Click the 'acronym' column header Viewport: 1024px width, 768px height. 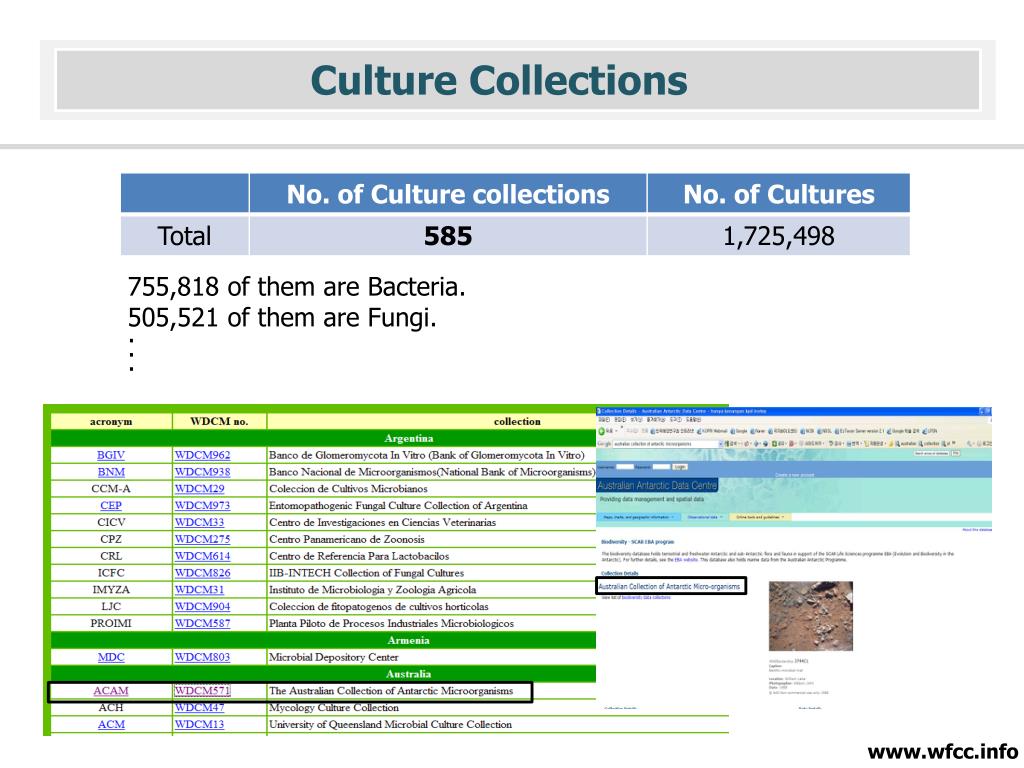[x=111, y=421]
